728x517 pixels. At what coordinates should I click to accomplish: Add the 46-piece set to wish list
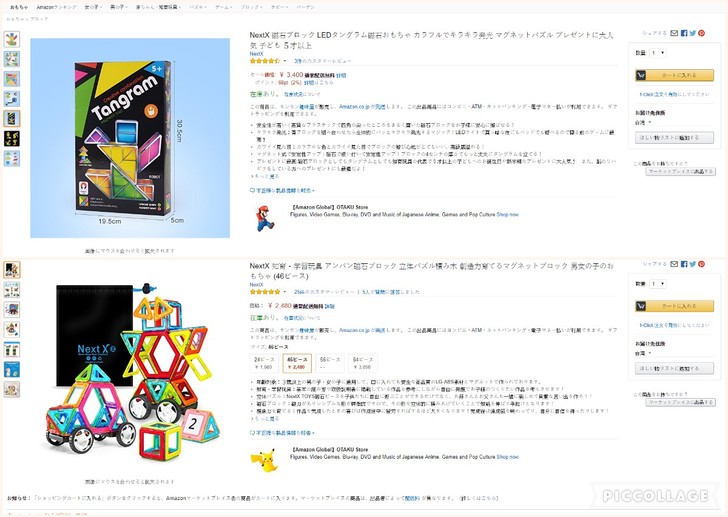674,368
